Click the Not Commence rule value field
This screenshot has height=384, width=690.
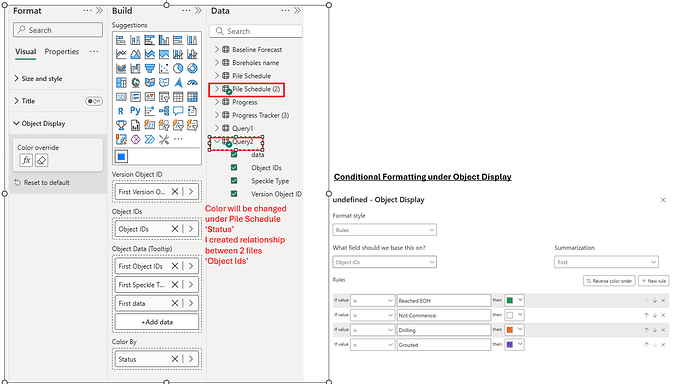444,315
